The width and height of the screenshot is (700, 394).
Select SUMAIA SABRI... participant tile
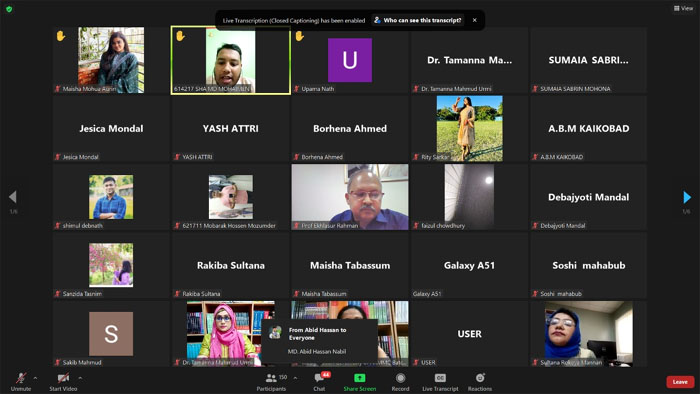tap(588, 60)
